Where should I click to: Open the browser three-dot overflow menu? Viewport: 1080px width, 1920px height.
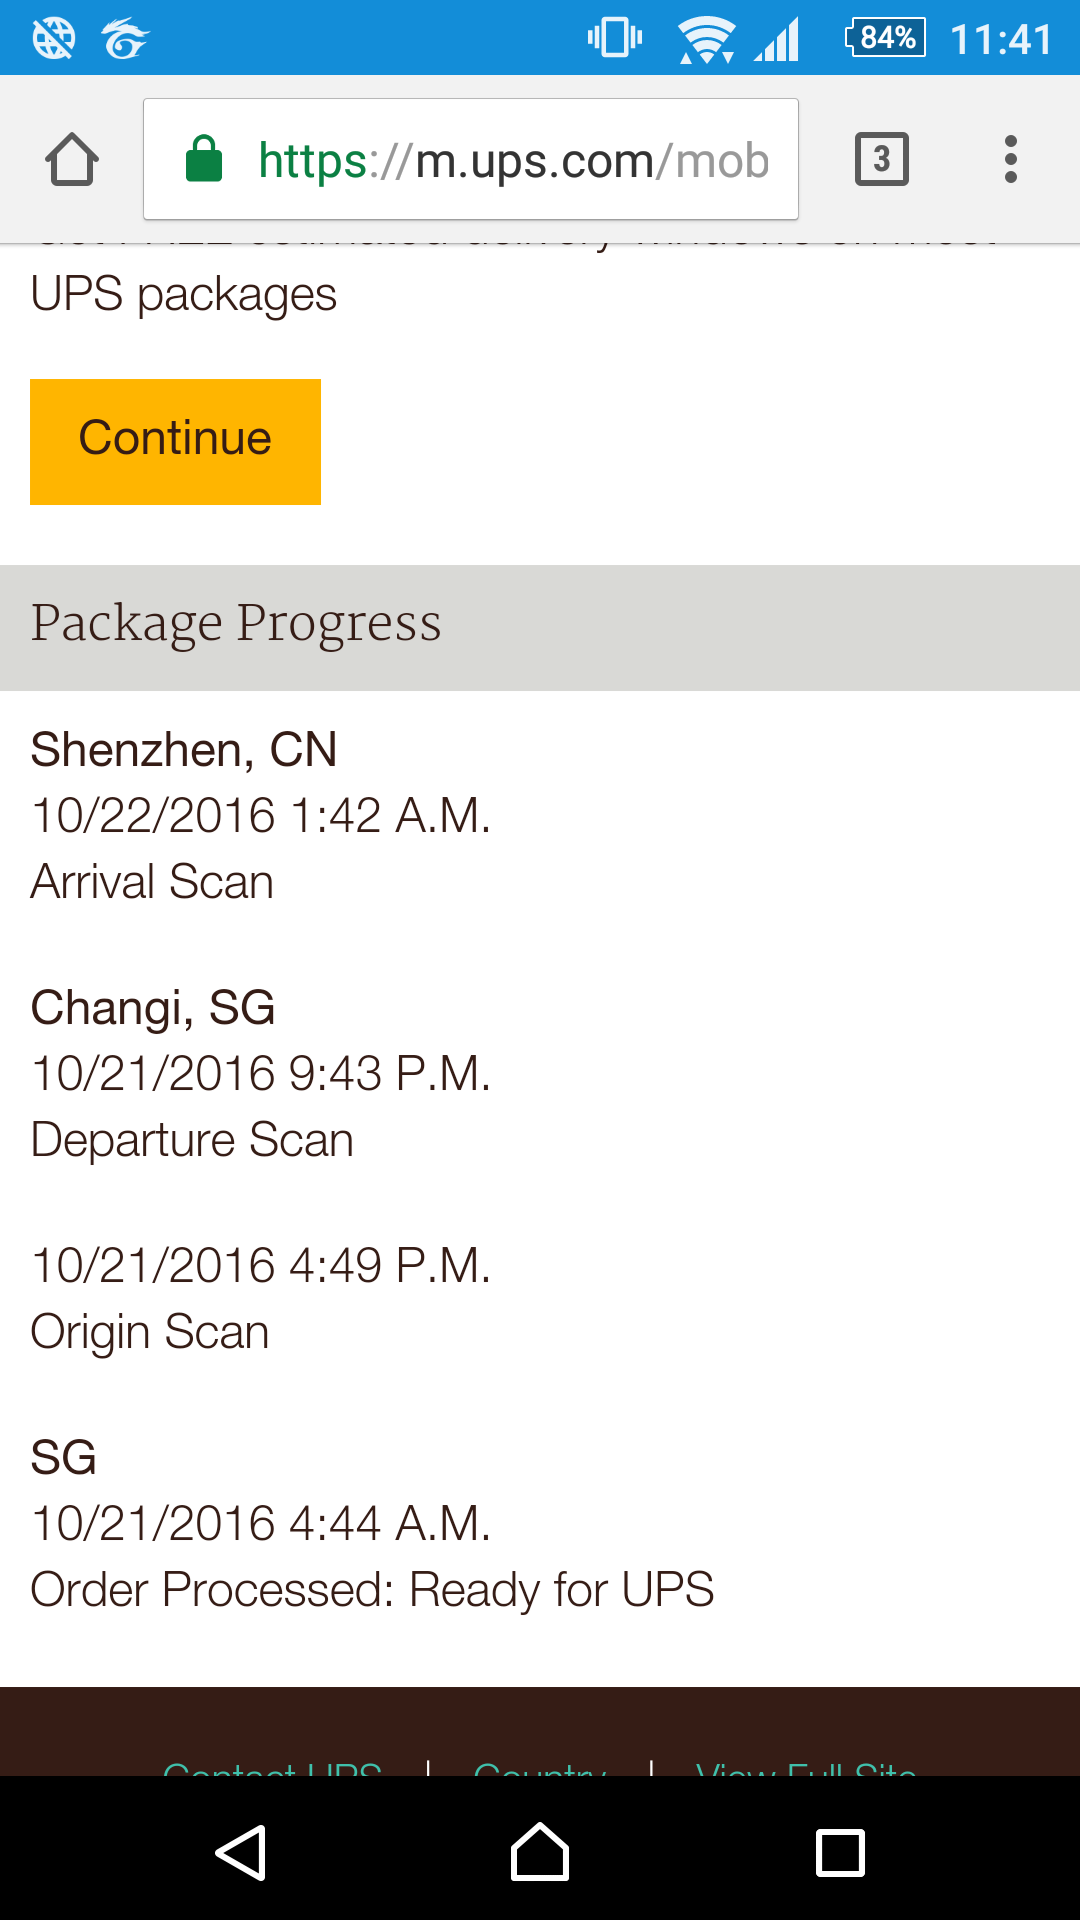click(x=1010, y=159)
